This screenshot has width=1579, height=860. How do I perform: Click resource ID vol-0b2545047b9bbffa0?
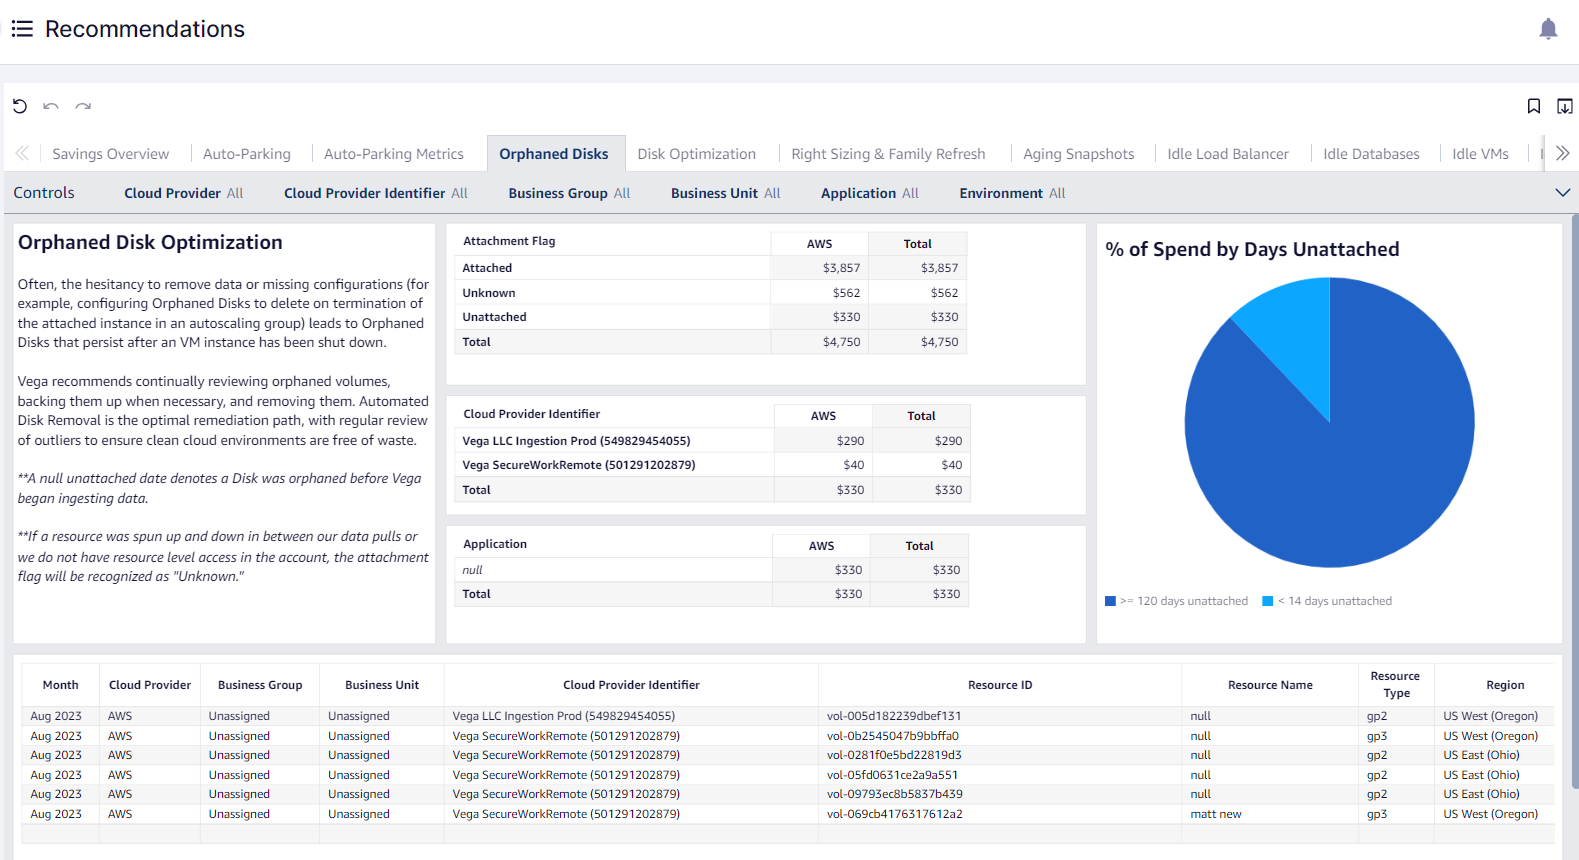[x=893, y=736]
